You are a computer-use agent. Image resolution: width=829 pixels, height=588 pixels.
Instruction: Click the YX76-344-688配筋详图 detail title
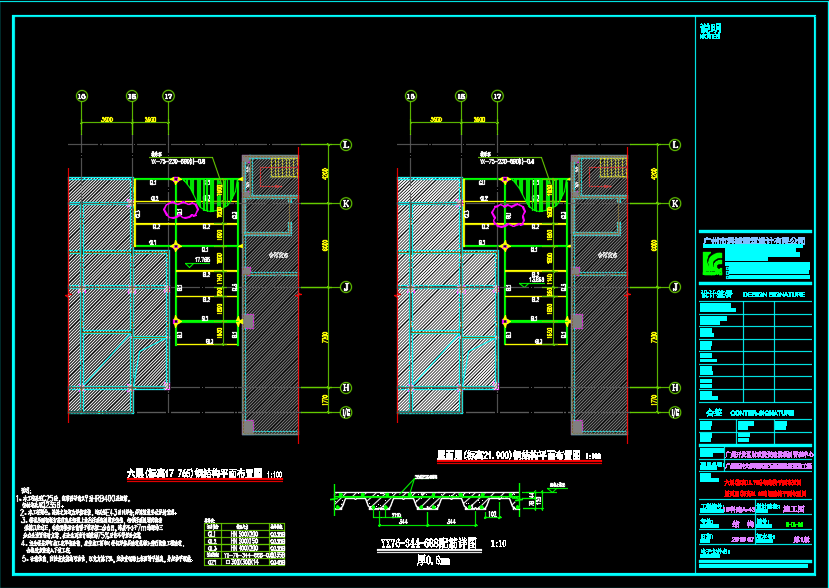[x=429, y=544]
